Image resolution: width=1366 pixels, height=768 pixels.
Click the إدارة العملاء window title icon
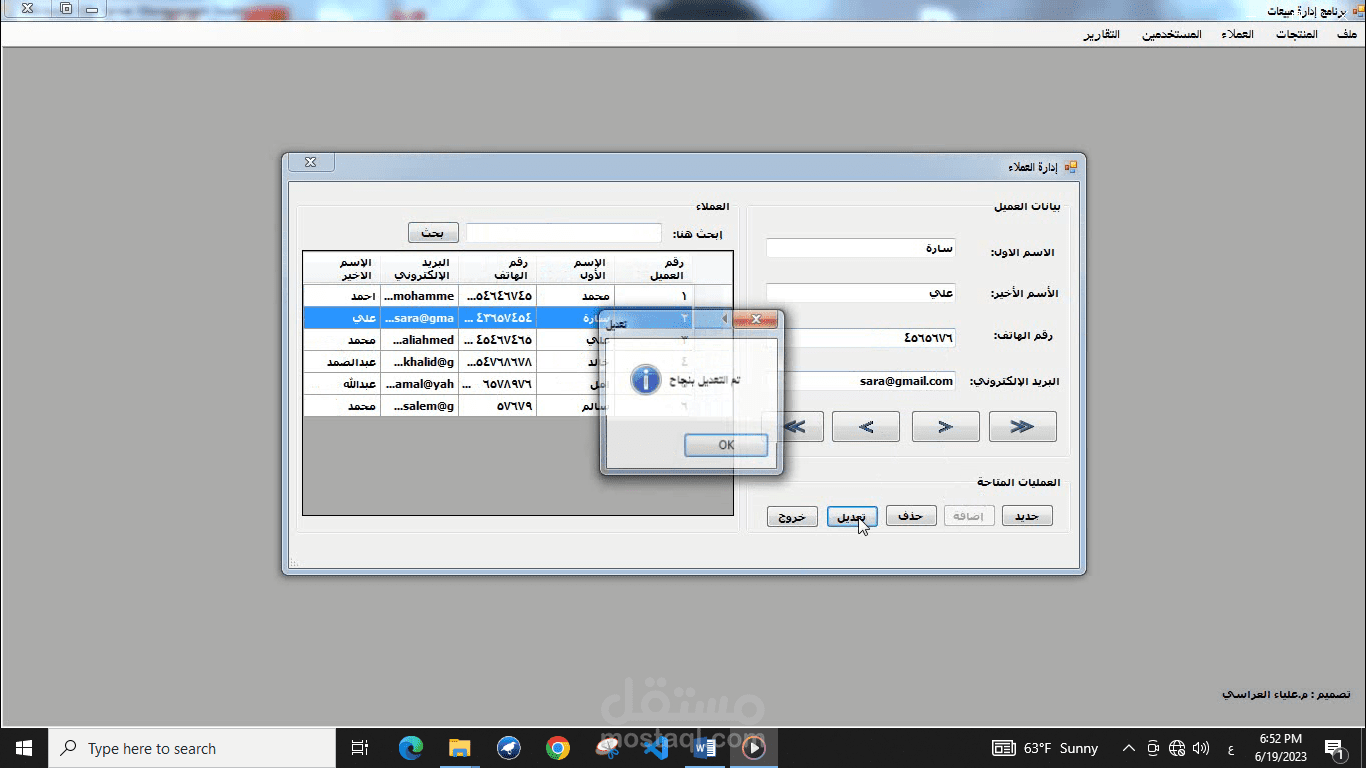(x=1070, y=166)
